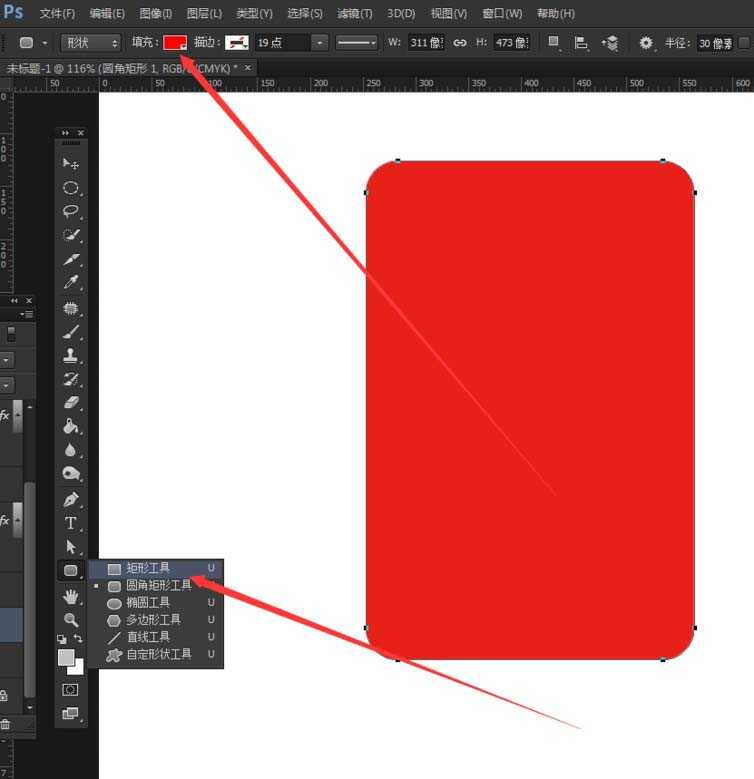Screen dimensions: 754x779
Task: Select the Eyedropper tool
Action: (x=70, y=284)
